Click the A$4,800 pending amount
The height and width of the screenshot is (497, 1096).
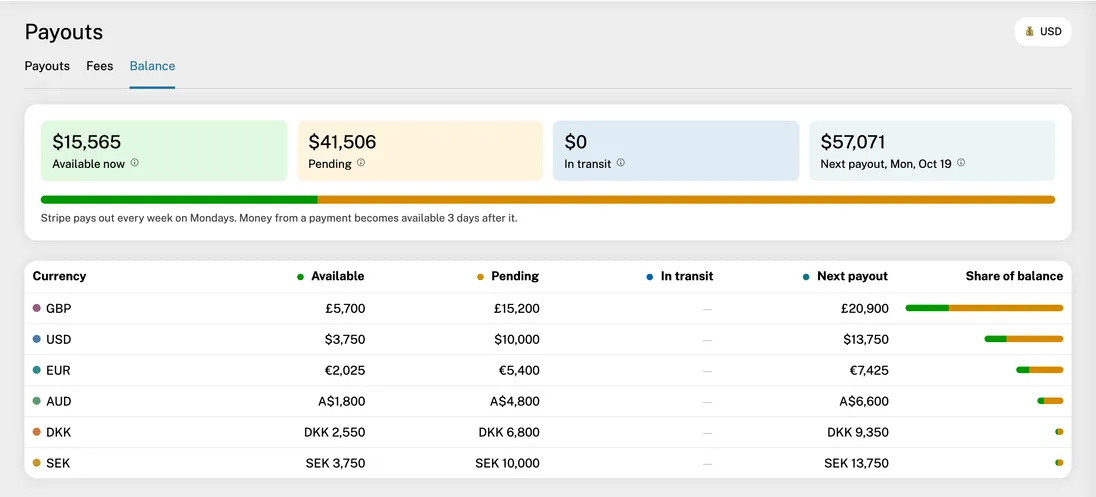point(515,401)
